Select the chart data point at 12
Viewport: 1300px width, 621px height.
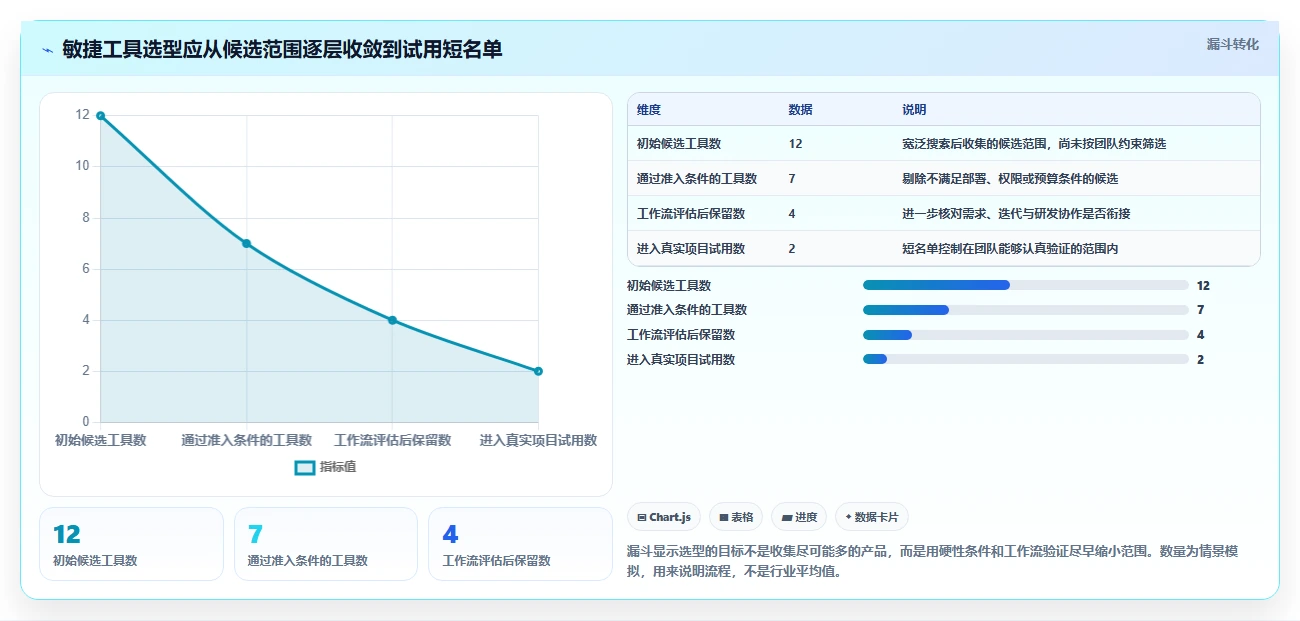coord(100,116)
